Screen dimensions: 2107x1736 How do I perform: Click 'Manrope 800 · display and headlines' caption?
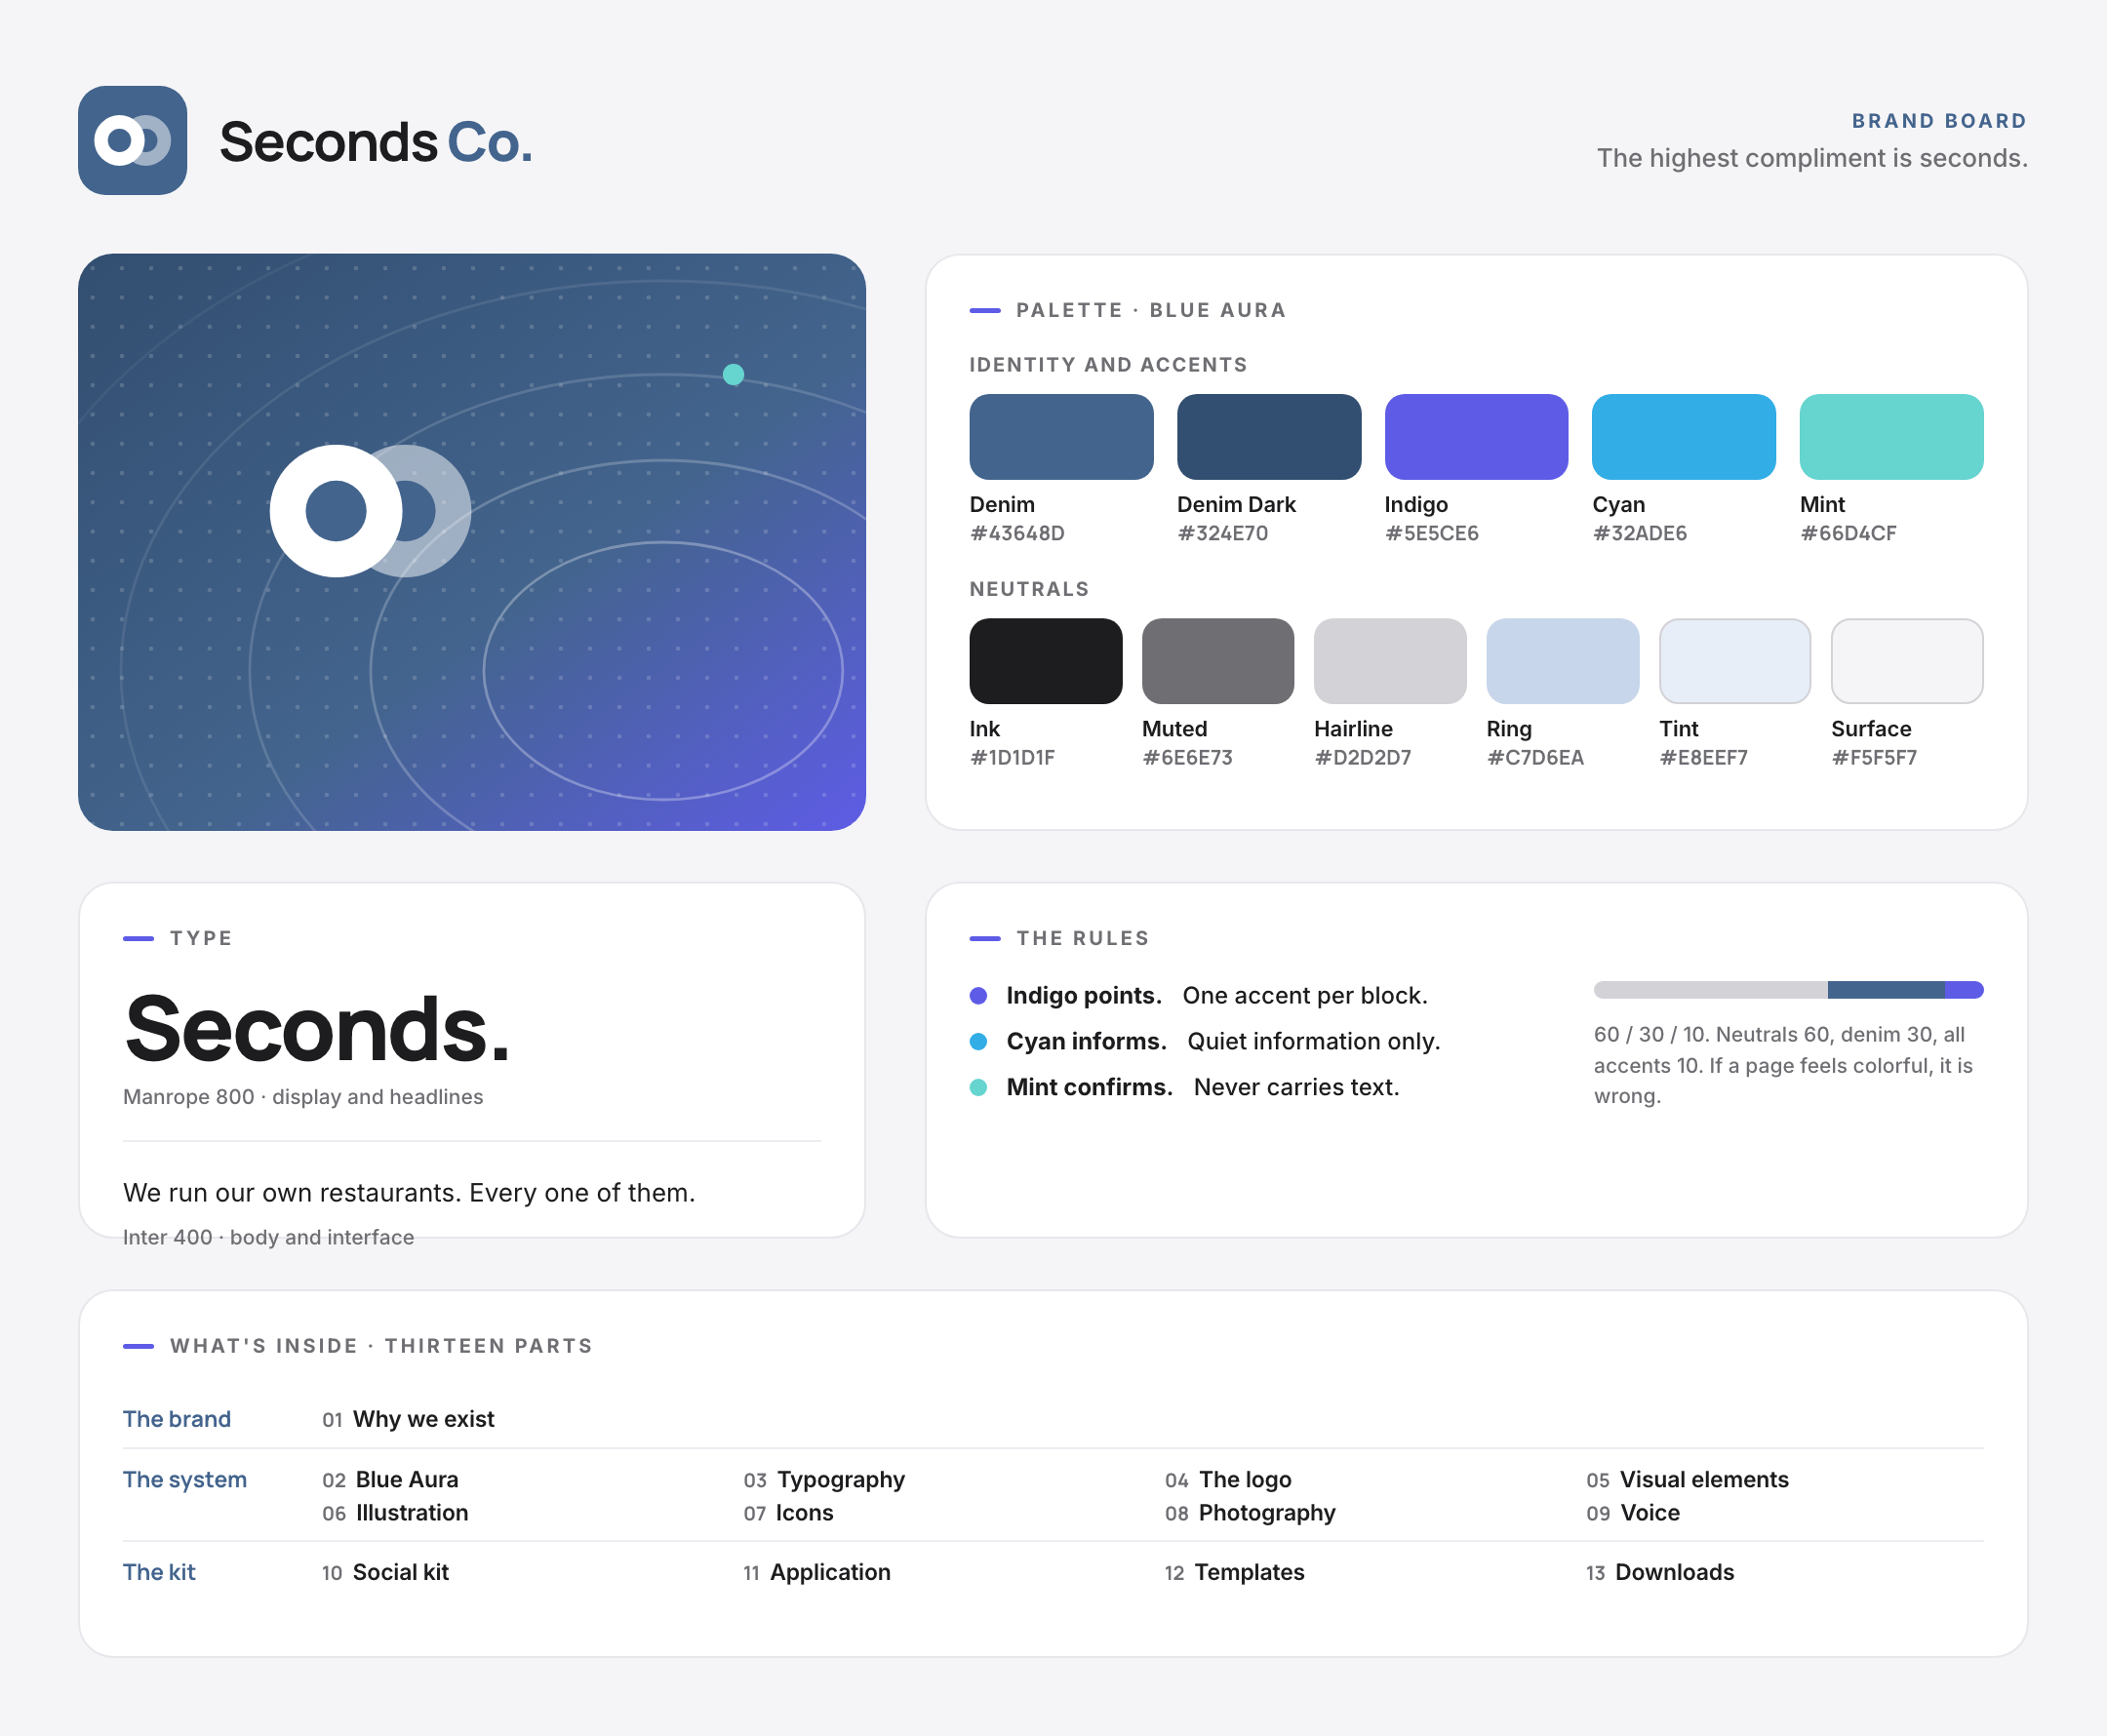click(303, 1097)
